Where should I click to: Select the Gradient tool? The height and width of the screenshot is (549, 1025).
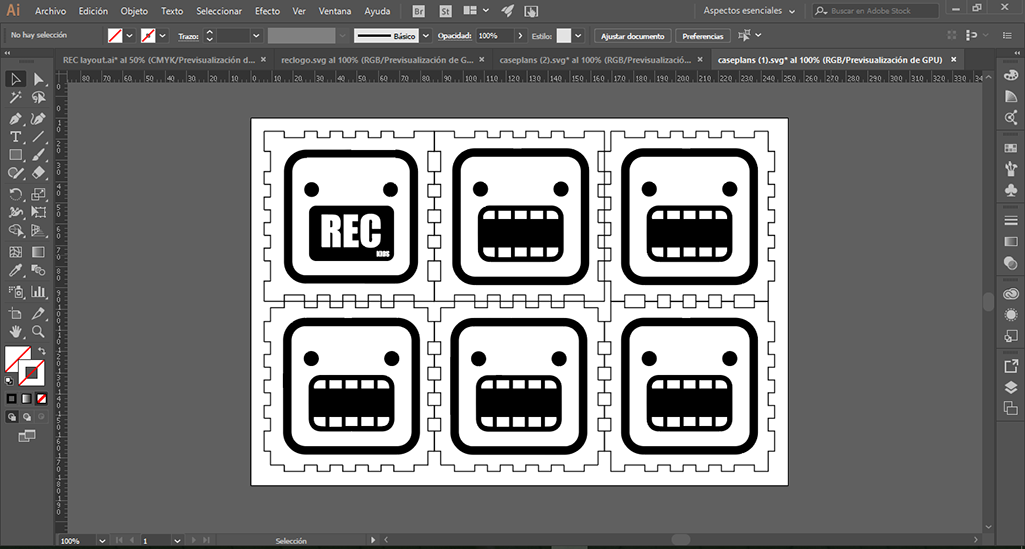[x=39, y=252]
